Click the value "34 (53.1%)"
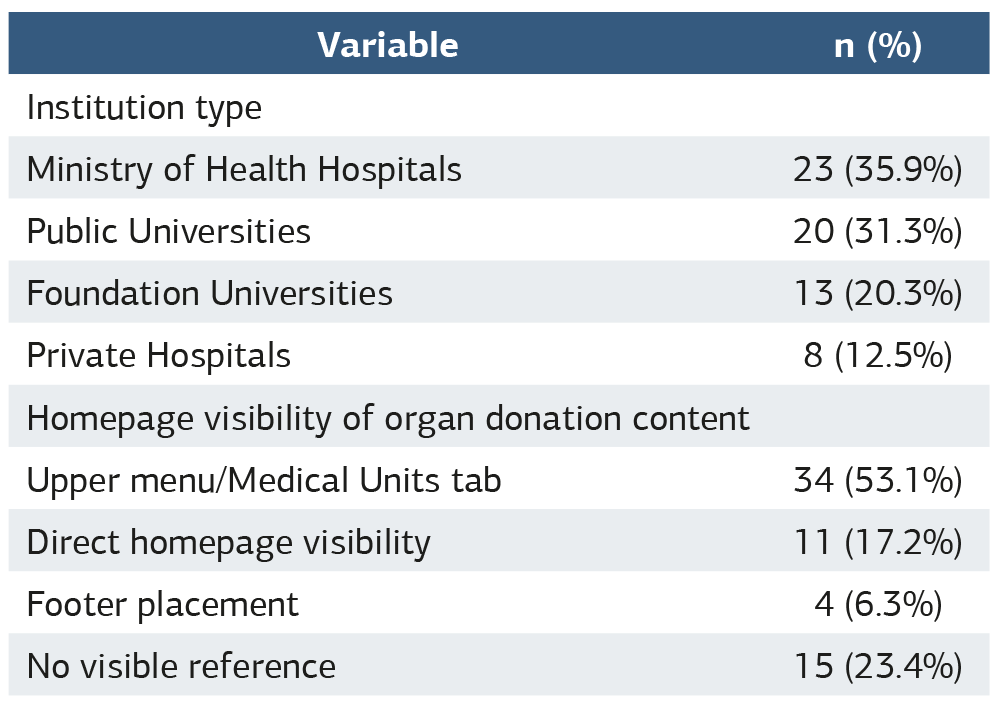Screen dimensions: 1000x703 877,481
